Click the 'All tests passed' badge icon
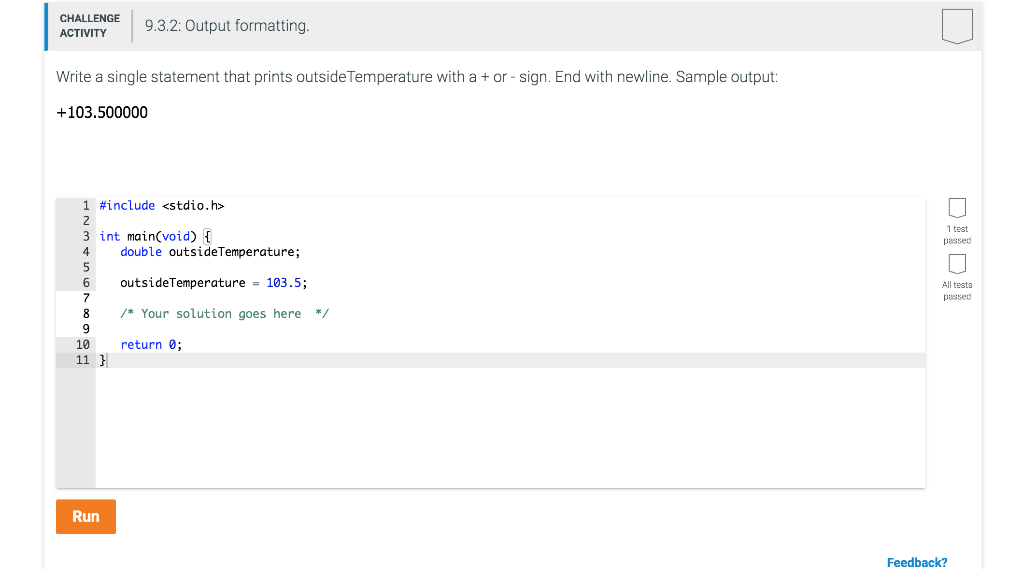 pos(957,264)
